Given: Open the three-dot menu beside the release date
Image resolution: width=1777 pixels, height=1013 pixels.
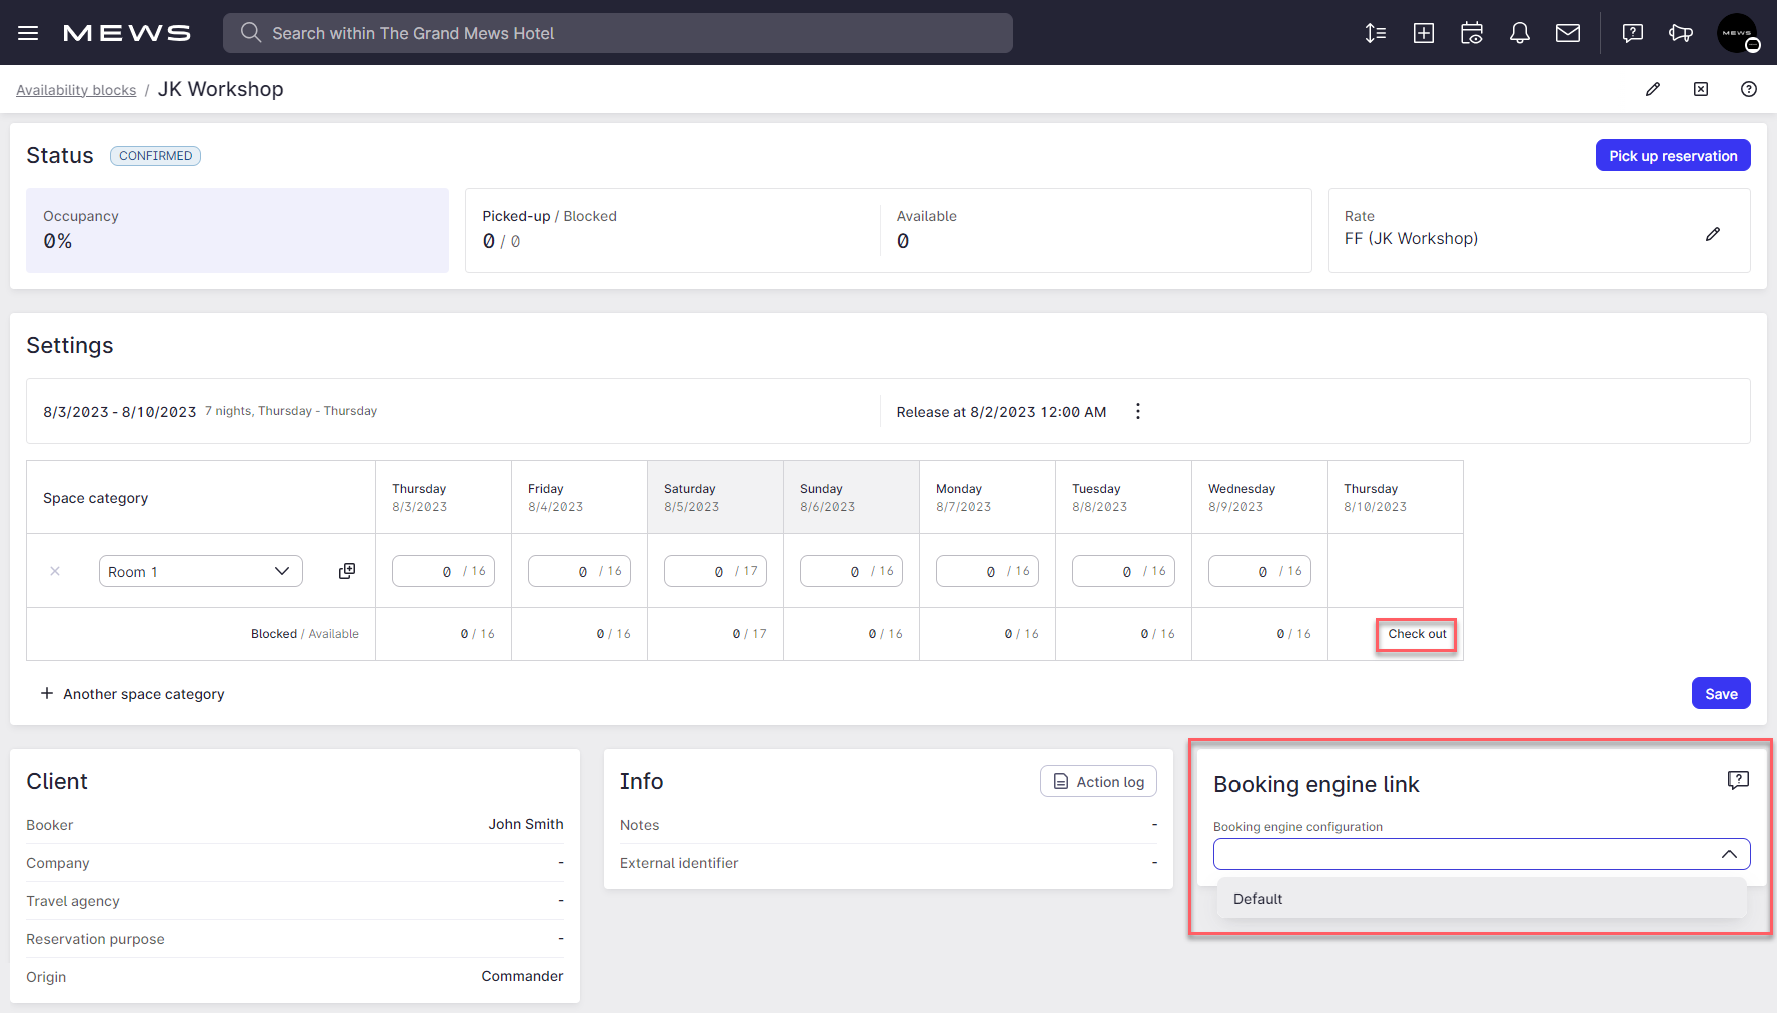Looking at the screenshot, I should (1137, 410).
